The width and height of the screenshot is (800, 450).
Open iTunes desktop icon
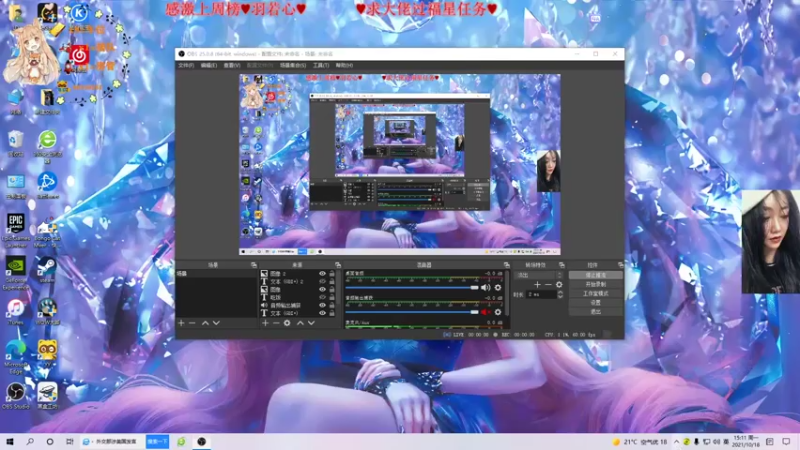pos(16,312)
